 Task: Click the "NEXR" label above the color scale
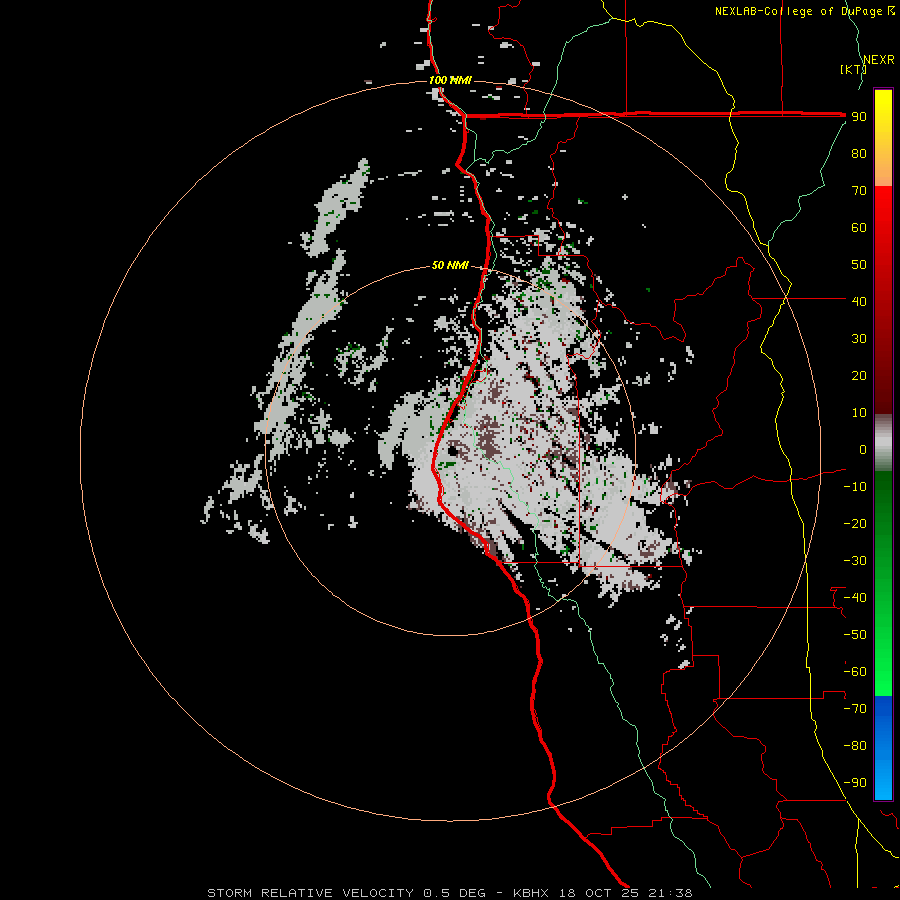(879, 60)
